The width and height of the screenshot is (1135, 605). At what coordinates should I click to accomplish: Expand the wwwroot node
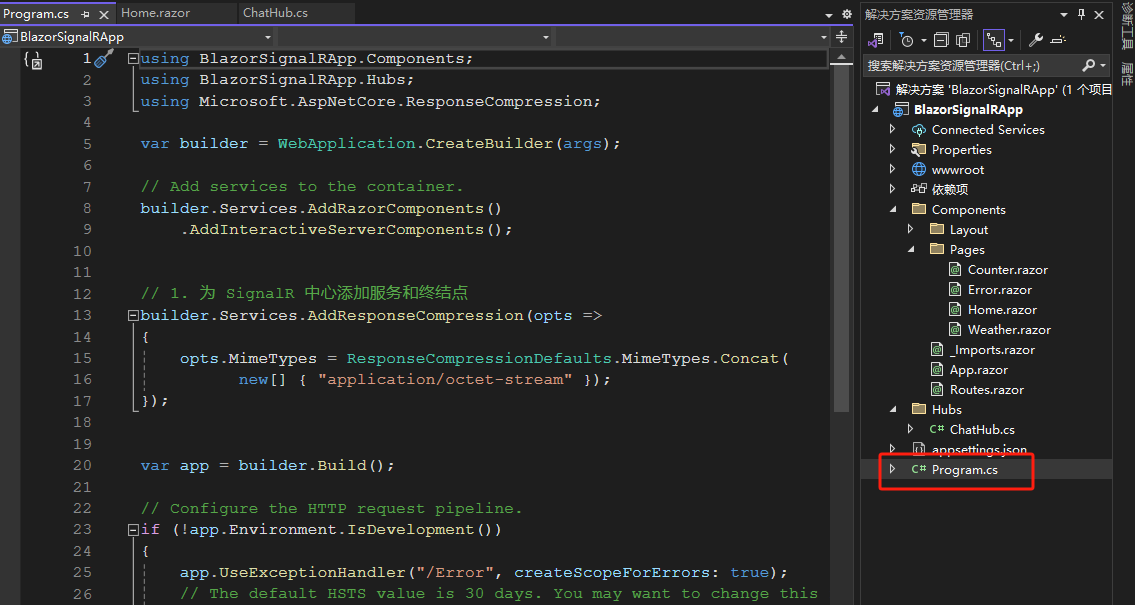(893, 169)
